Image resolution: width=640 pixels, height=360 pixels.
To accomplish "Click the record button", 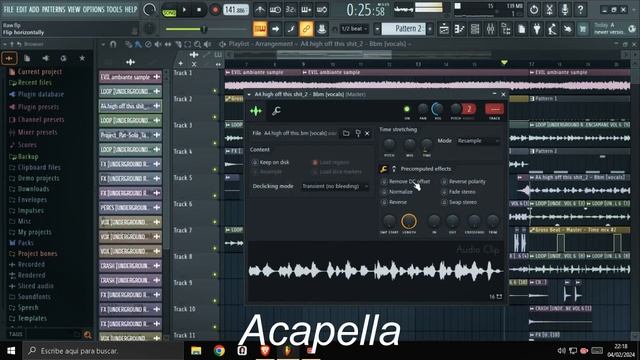I will [x=215, y=10].
